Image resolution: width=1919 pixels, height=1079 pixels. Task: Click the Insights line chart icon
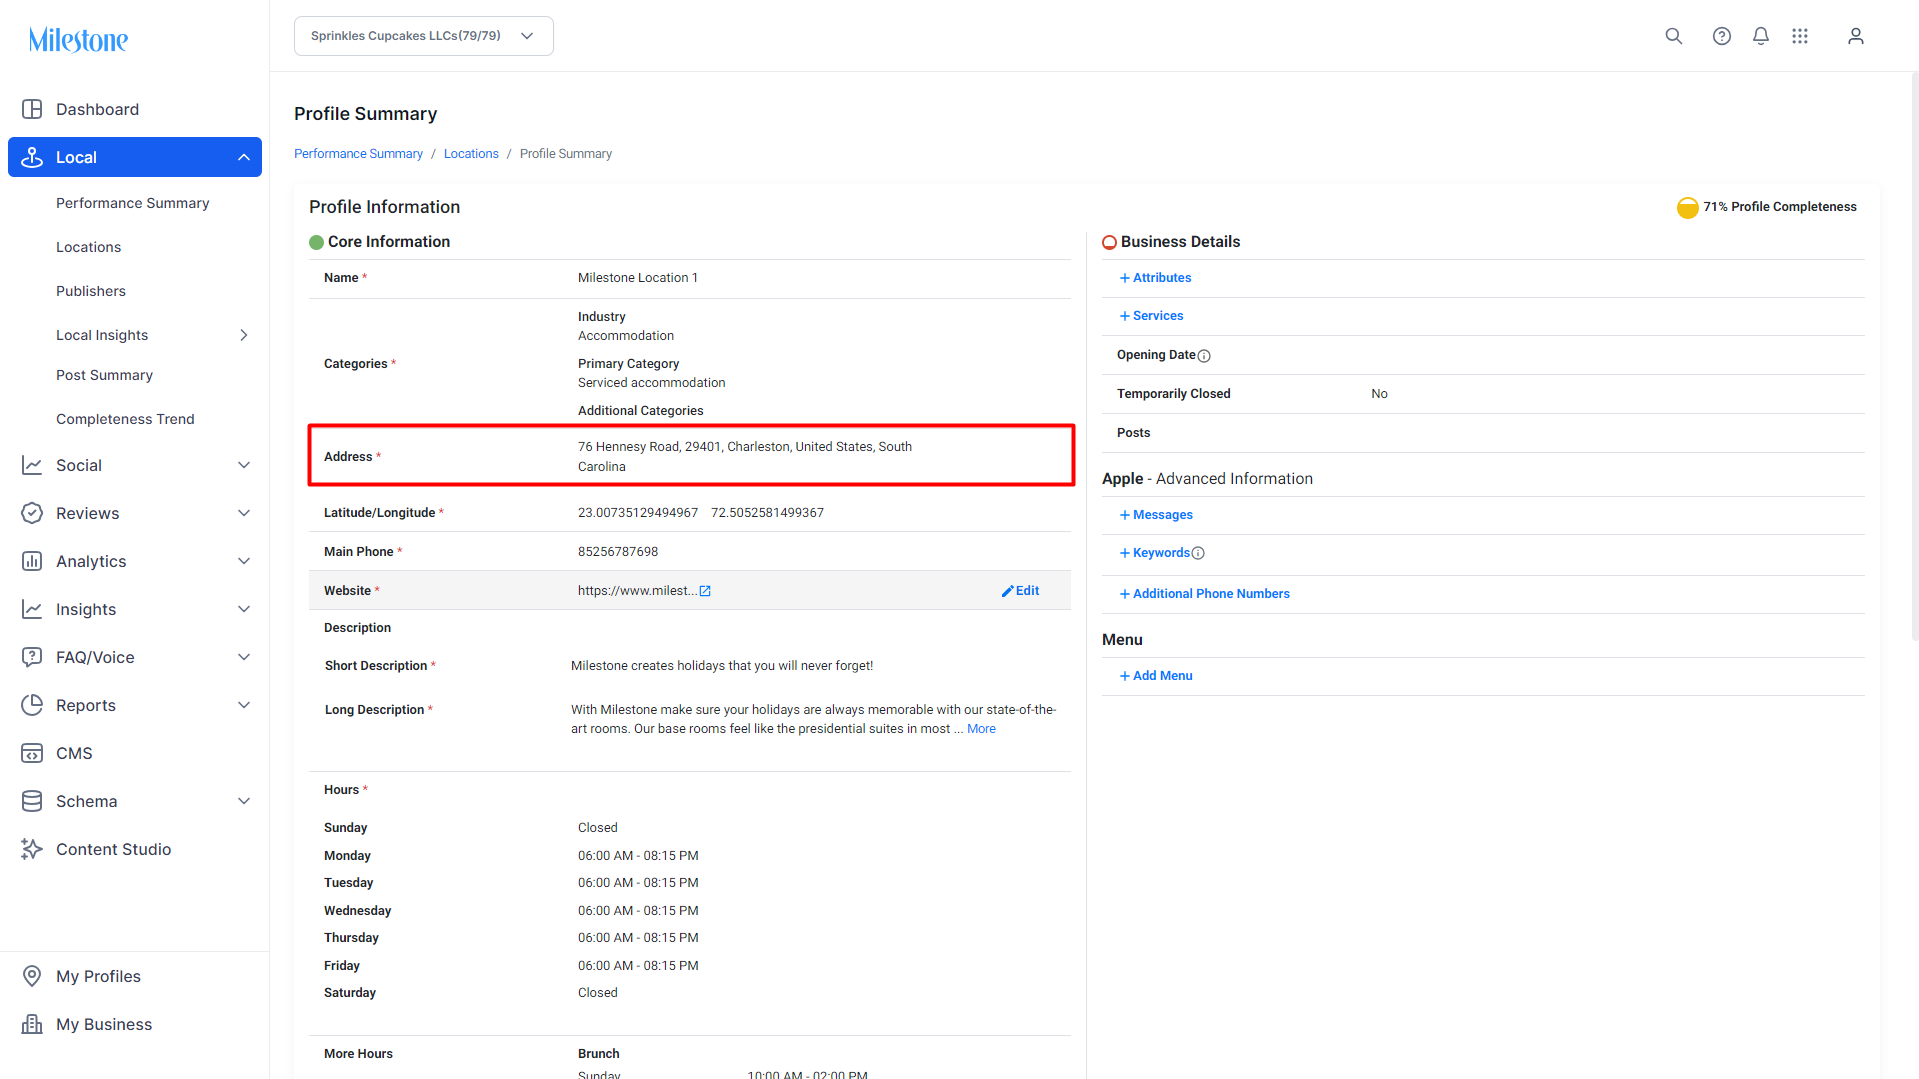pos(32,609)
